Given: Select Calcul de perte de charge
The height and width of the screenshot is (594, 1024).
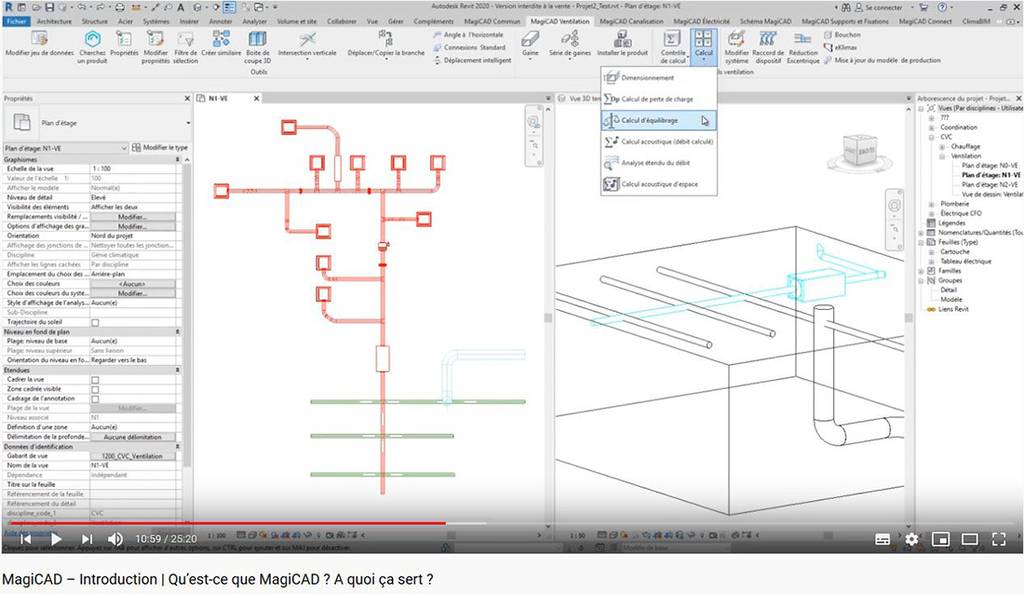Looking at the screenshot, I should (x=658, y=99).
